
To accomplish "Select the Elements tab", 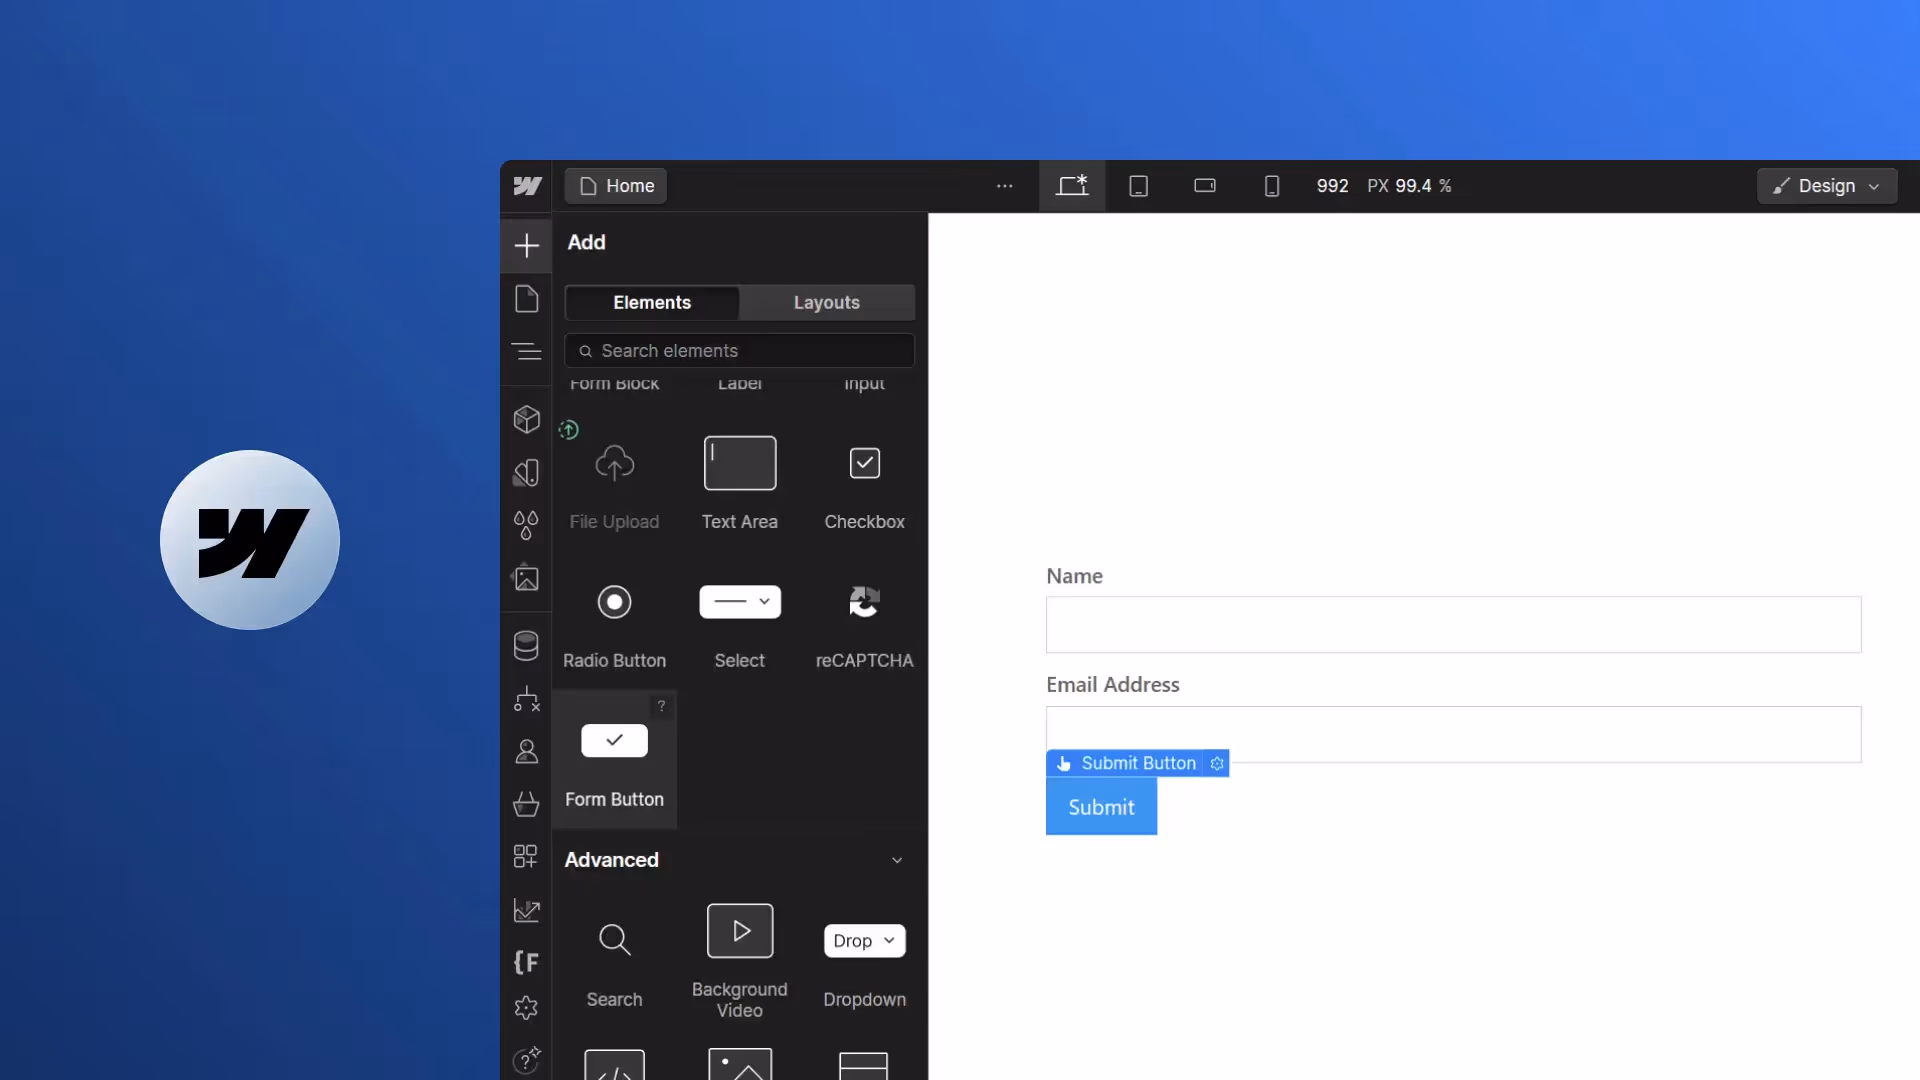I will (x=652, y=302).
